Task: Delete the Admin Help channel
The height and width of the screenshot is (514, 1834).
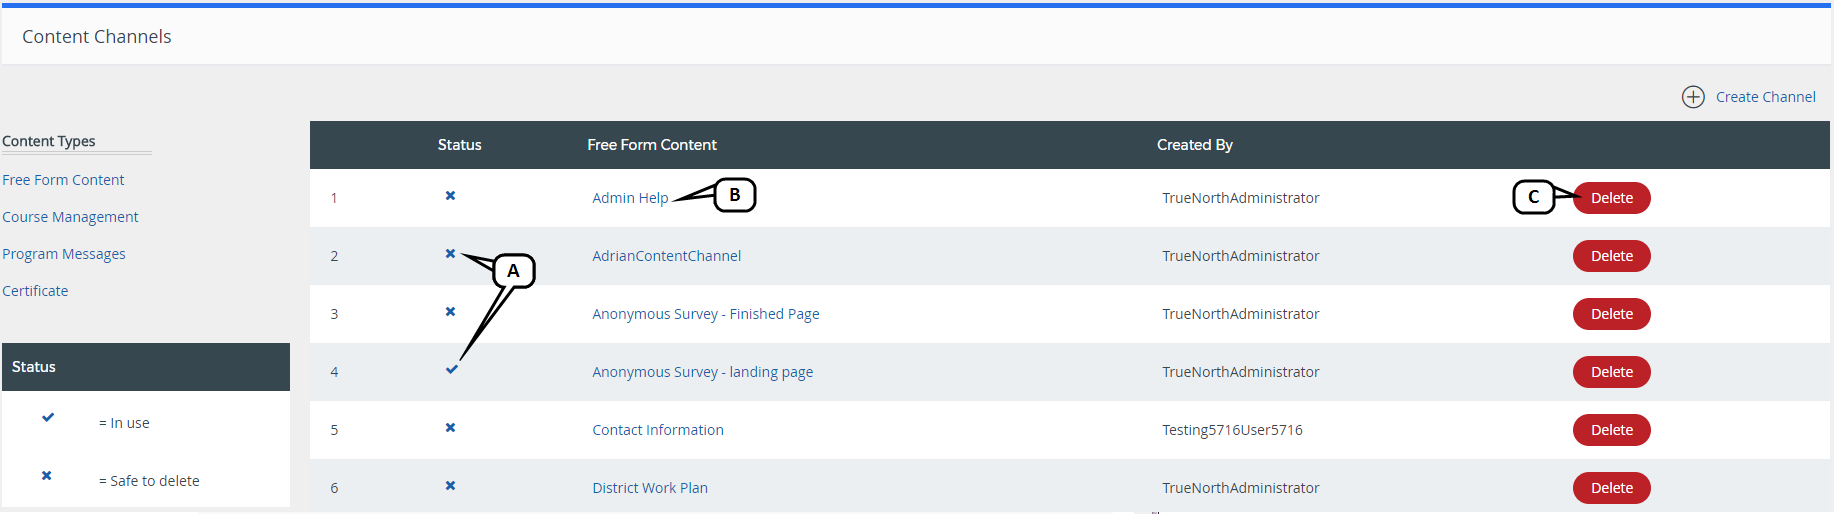Action: (x=1611, y=198)
